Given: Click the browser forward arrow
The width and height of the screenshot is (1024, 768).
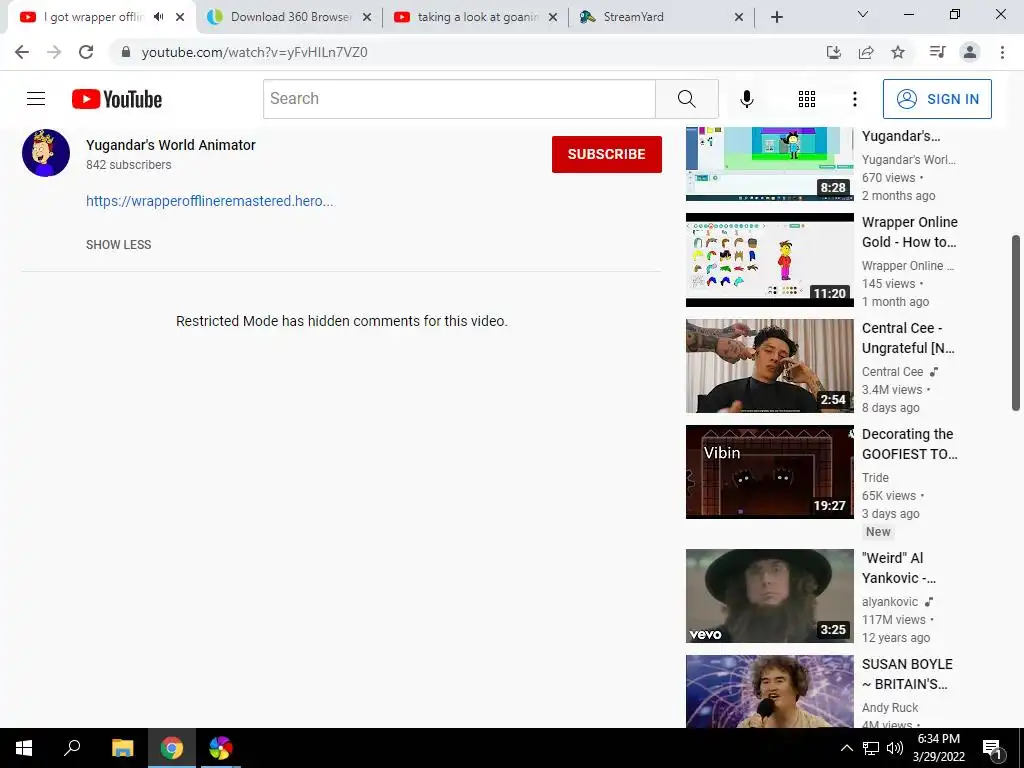Looking at the screenshot, I should 54,52.
